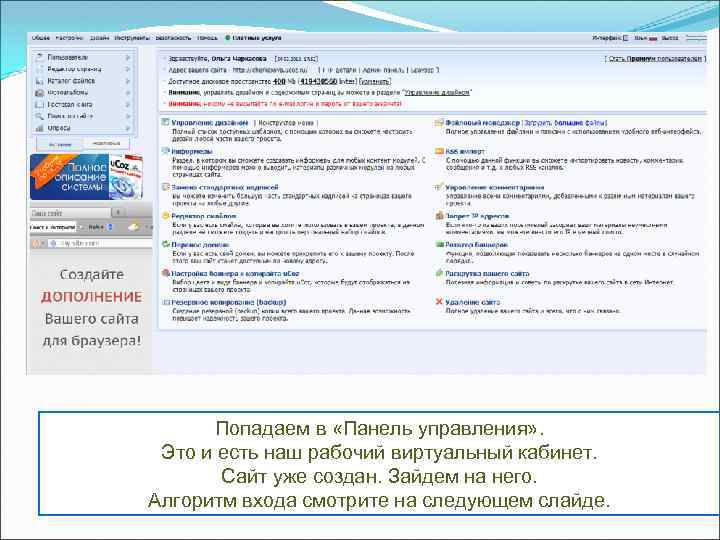
Task: Click the Файловый менеджер folder icon
Action: 439,123
